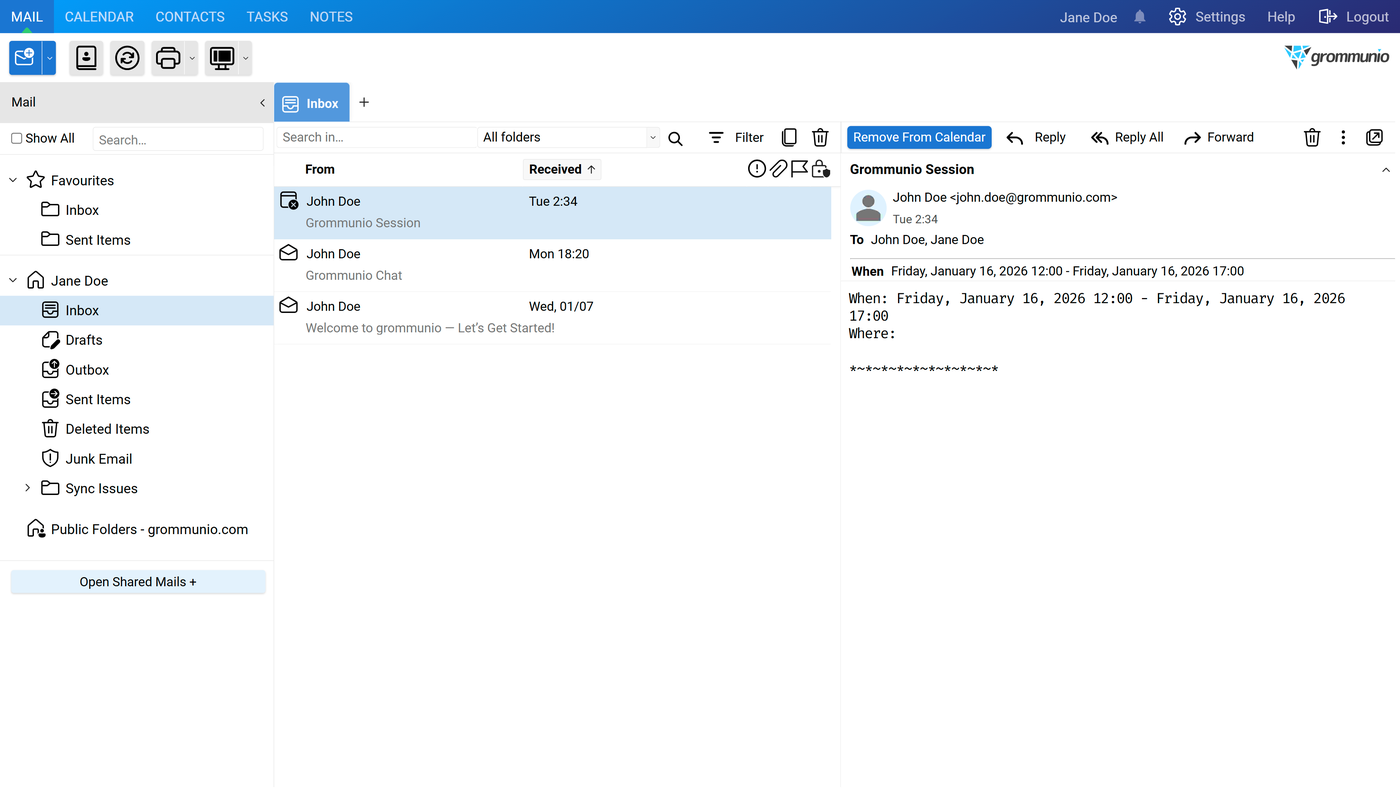Viewport: 1400px width, 788px height.
Task: Open the Help link
Action: point(1281,17)
